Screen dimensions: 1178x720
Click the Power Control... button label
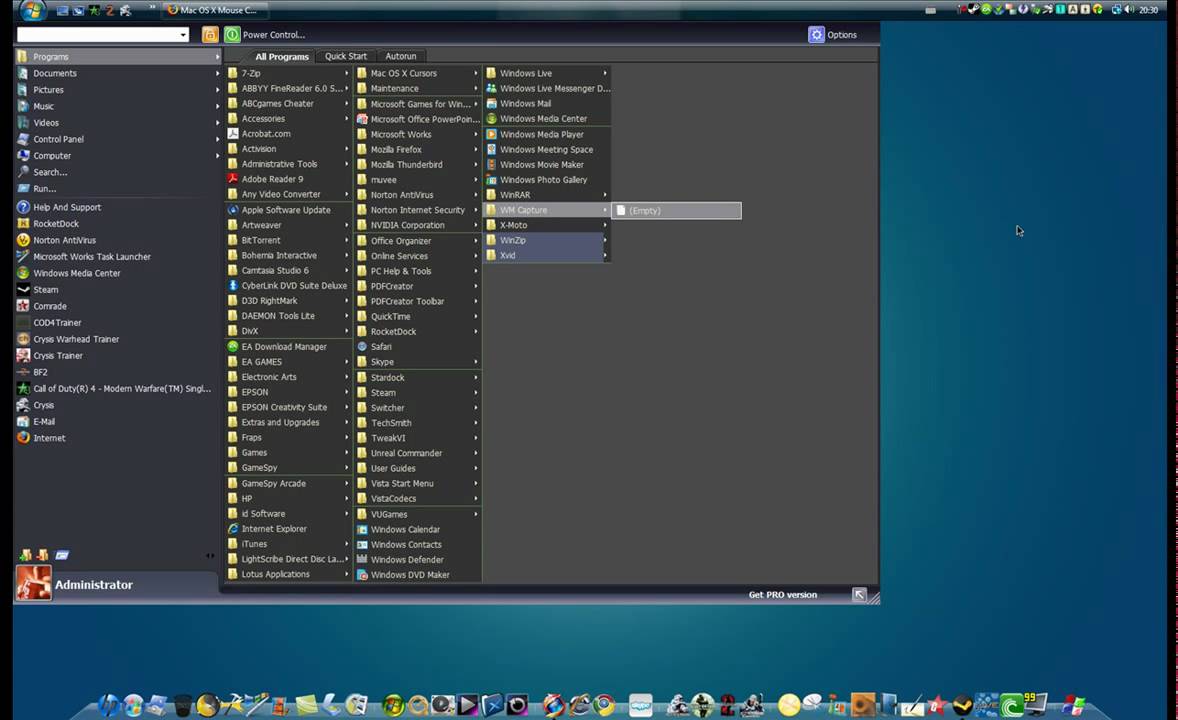pos(273,35)
